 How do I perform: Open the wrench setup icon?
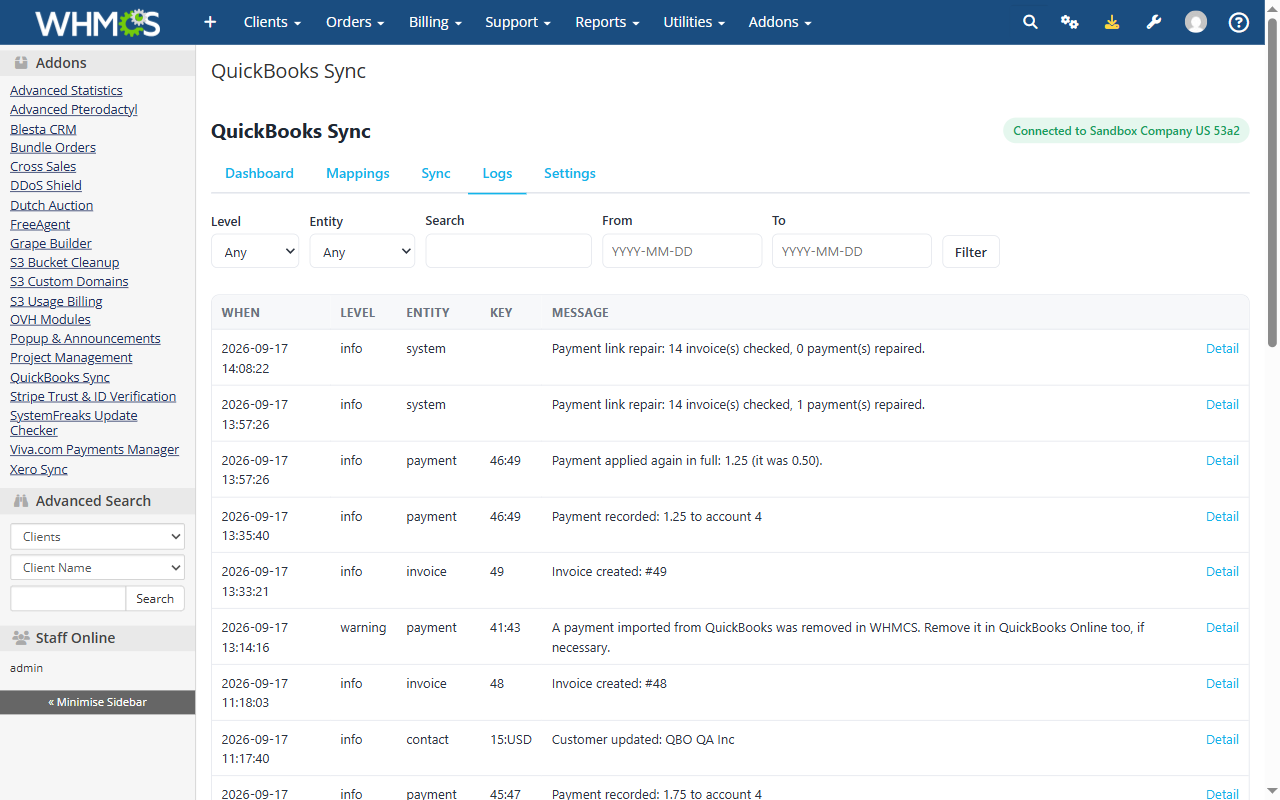pyautogui.click(x=1154, y=22)
